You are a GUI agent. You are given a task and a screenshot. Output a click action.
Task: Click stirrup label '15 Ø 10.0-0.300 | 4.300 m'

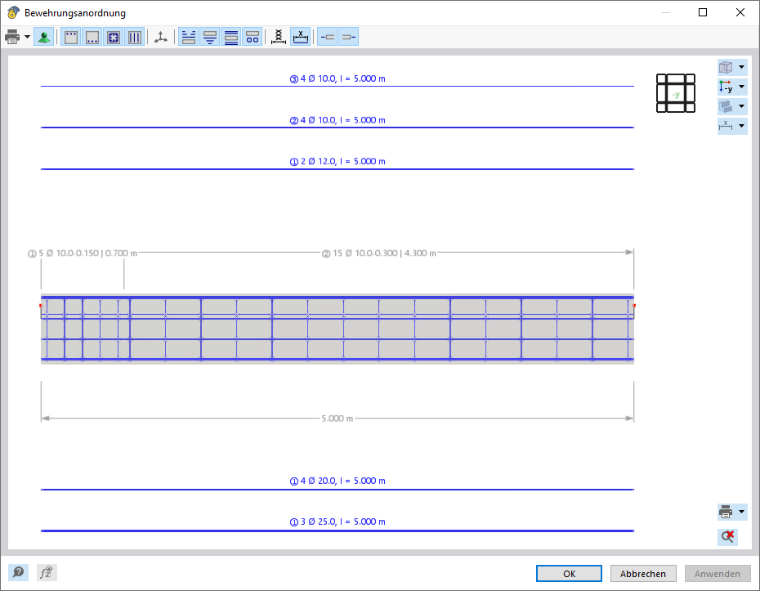click(379, 253)
